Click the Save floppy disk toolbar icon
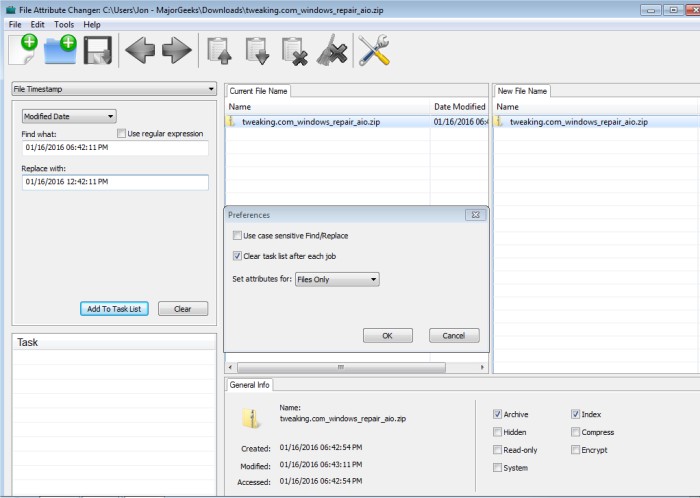Screen dimensions: 700x498 [97, 50]
